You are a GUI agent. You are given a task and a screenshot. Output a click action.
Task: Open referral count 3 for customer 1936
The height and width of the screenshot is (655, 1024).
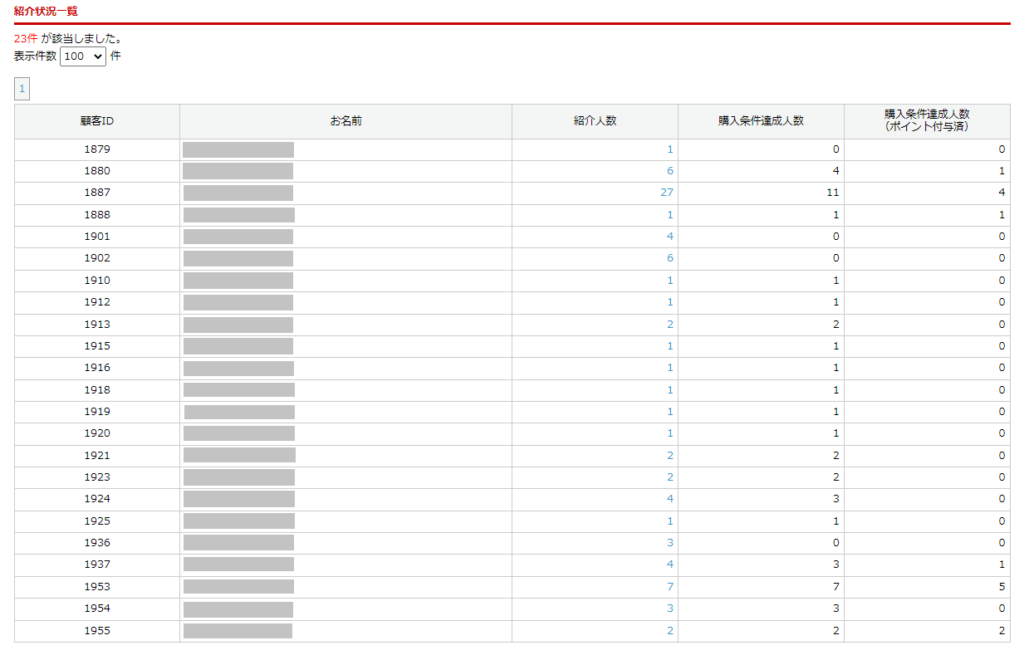click(x=669, y=543)
